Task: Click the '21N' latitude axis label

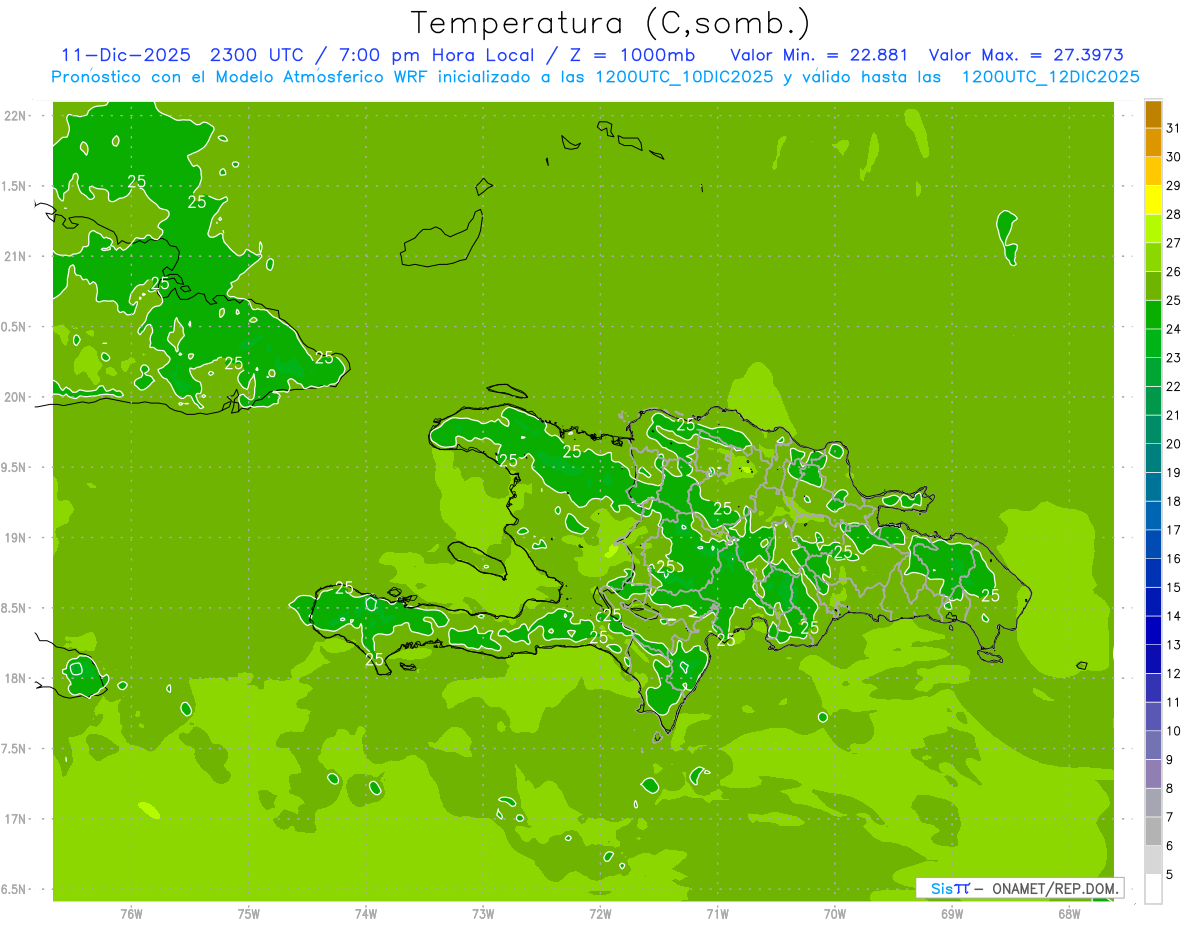Action: tap(15, 256)
